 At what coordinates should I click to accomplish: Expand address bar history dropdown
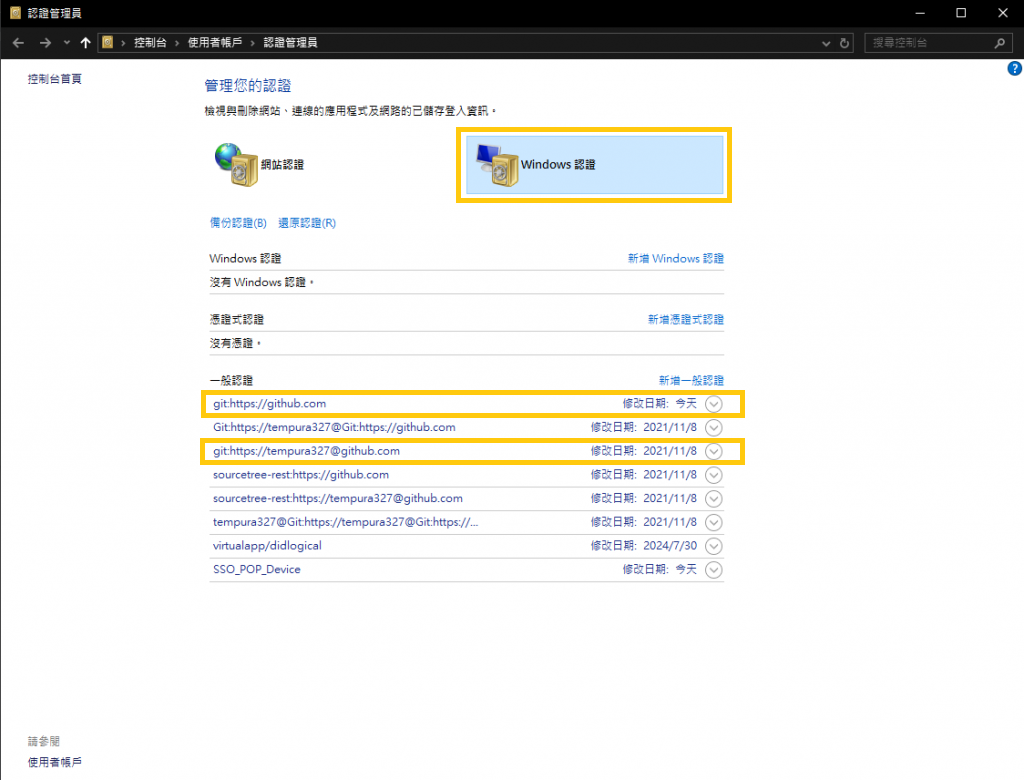tap(826, 43)
